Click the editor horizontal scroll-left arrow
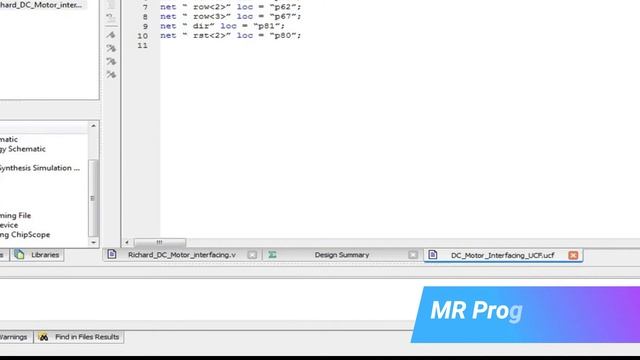The image size is (640, 360). point(127,242)
